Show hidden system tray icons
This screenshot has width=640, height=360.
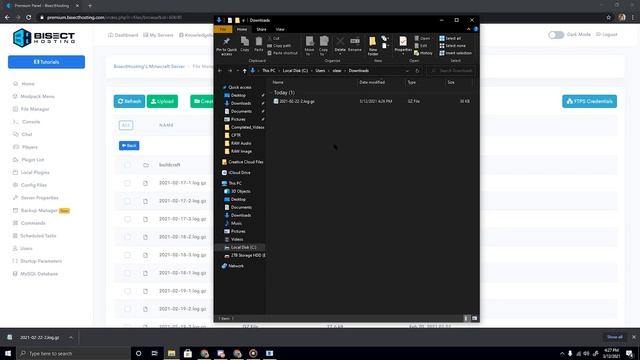[x=562, y=353]
